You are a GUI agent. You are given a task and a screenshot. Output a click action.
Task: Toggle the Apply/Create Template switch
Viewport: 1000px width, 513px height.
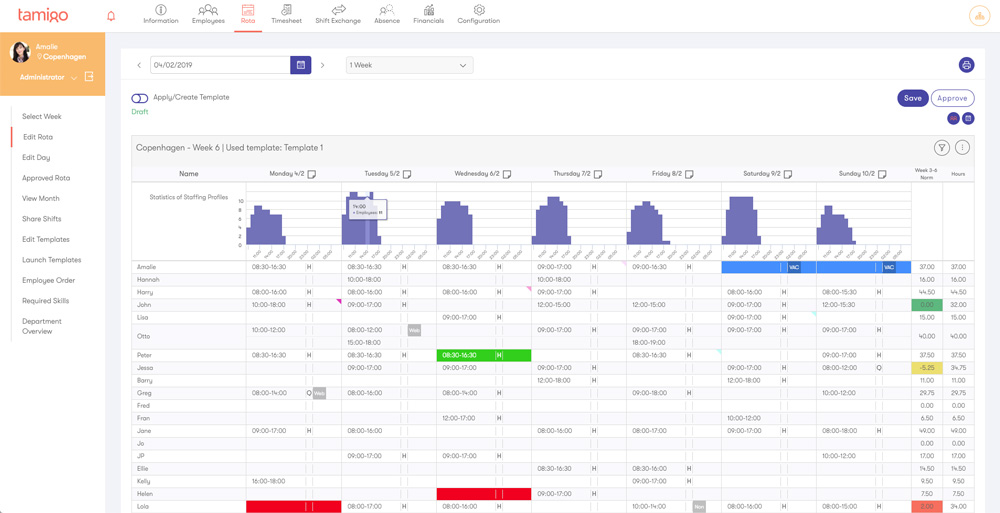coord(140,98)
